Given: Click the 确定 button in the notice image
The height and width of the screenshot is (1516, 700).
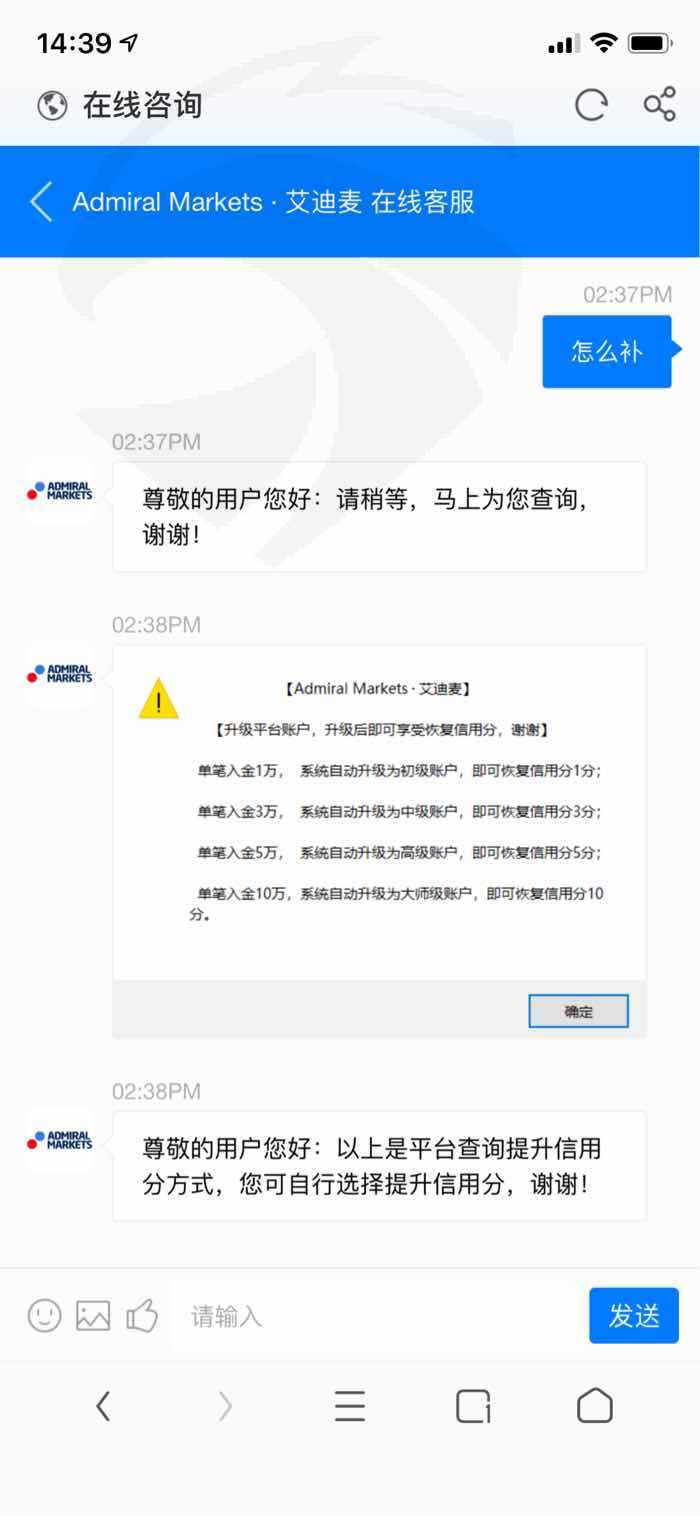Looking at the screenshot, I should tap(579, 1011).
